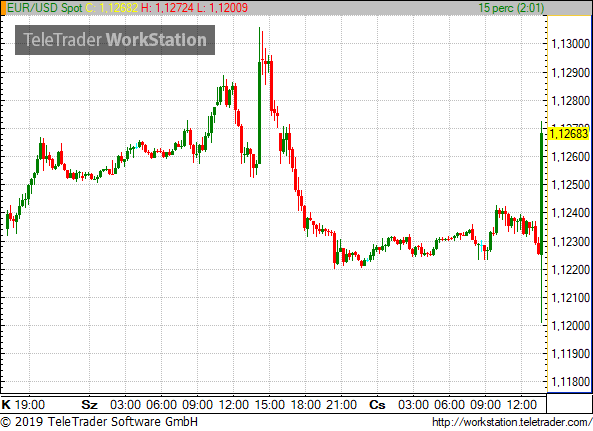Click the TeleTrader WorkStation watermark logo
Image resolution: width=593 pixels, height=431 pixels.
[115, 40]
